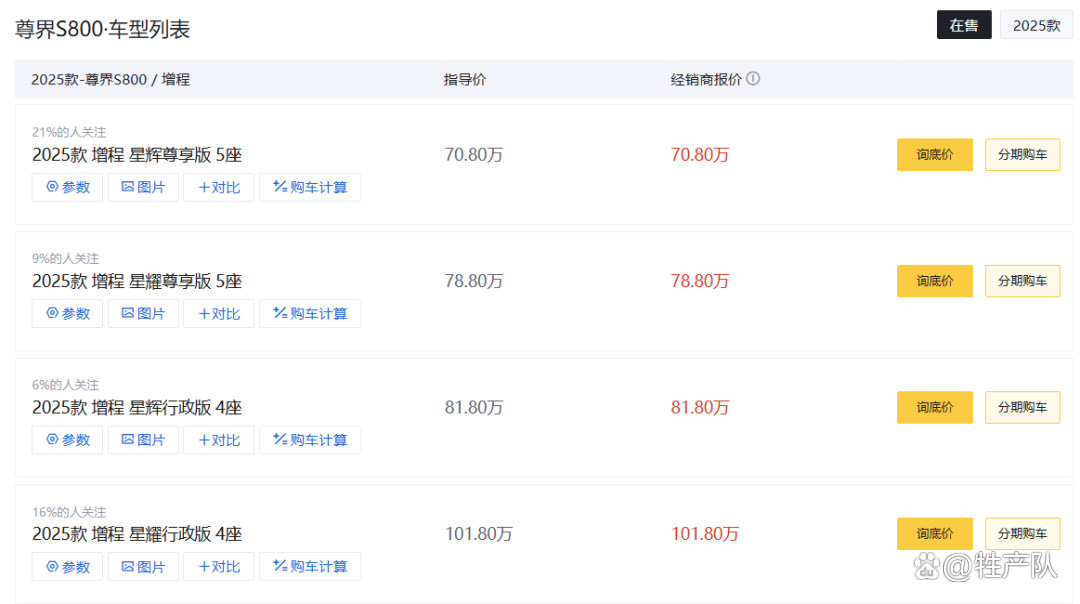Open the 2025款 增程 星辉尊享版 5座 title
This screenshot has width=1080, height=604.
point(137,155)
